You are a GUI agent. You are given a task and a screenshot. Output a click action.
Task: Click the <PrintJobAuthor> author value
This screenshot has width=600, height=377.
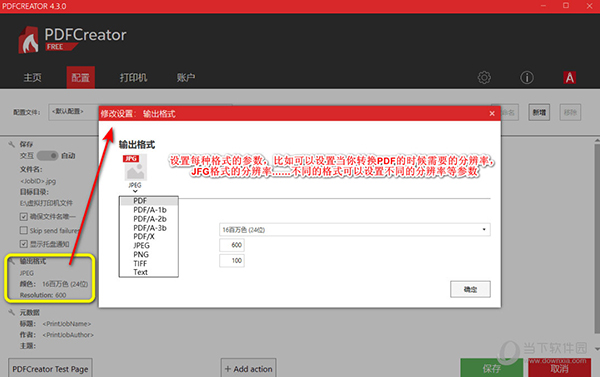click(x=68, y=335)
